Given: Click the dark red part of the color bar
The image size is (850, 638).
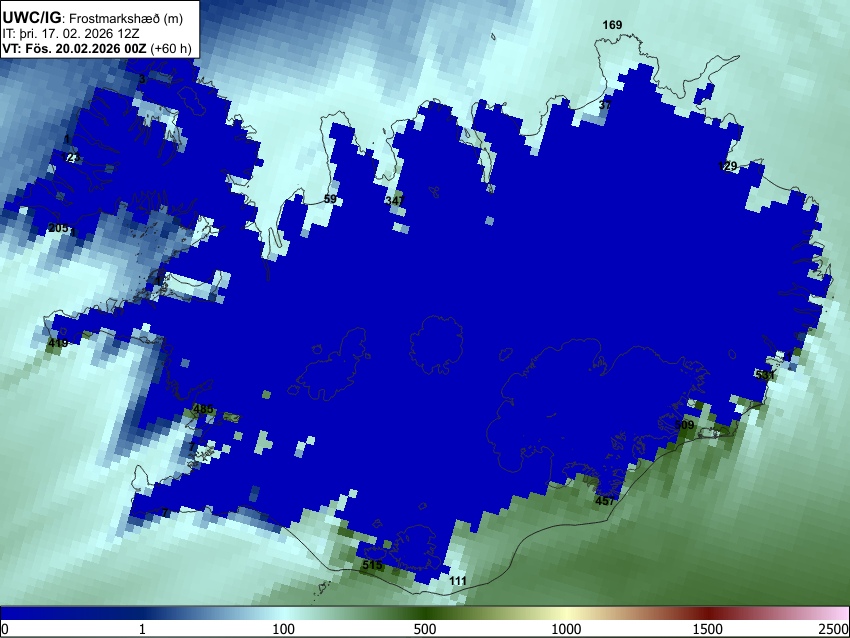Looking at the screenshot, I should [x=708, y=614].
